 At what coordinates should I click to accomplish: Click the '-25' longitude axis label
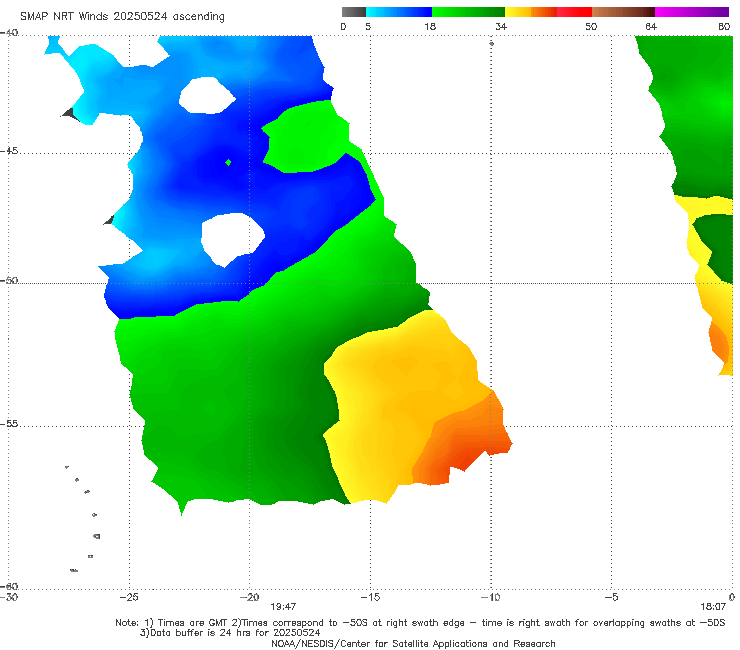coord(129,597)
